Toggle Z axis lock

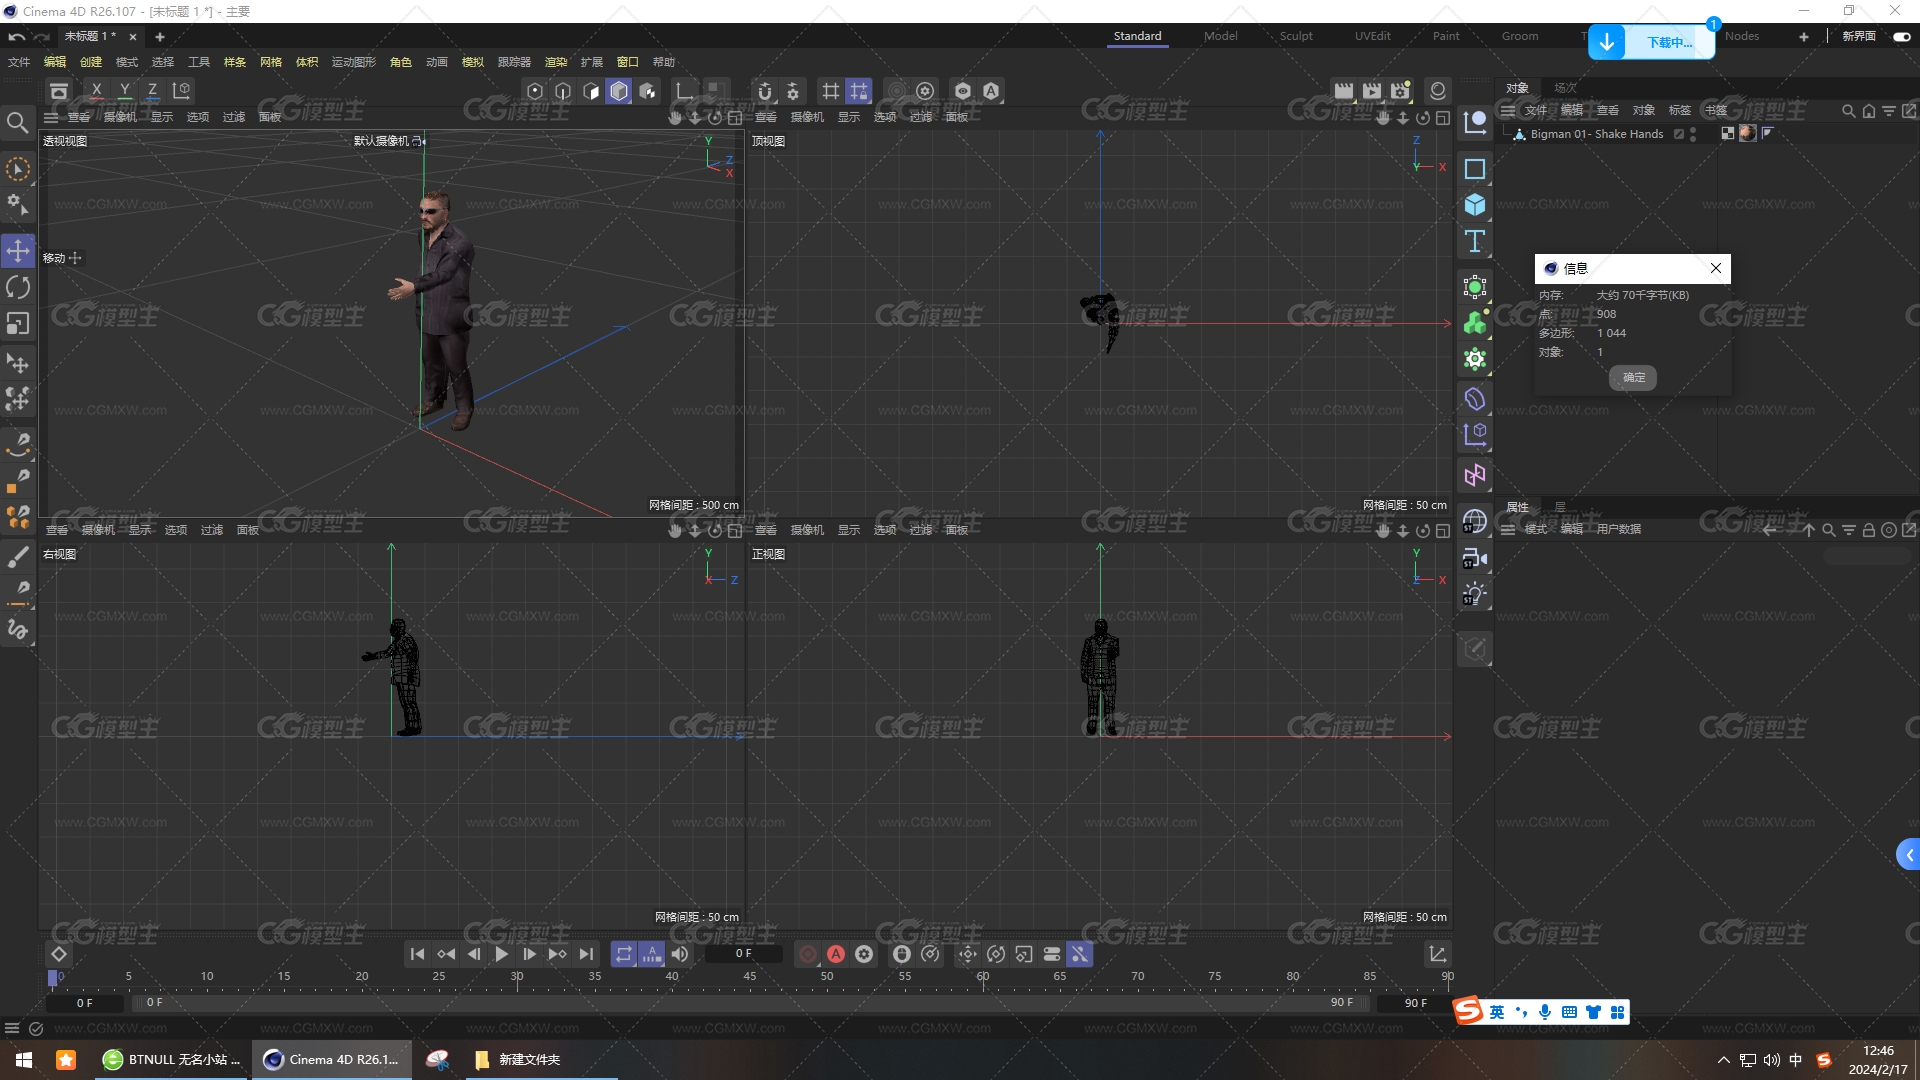tap(153, 91)
